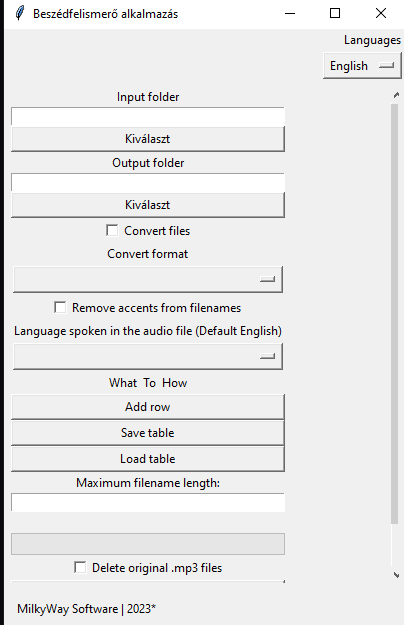Open the Languages dropdown showing English
The width and height of the screenshot is (404, 625).
pos(362,66)
